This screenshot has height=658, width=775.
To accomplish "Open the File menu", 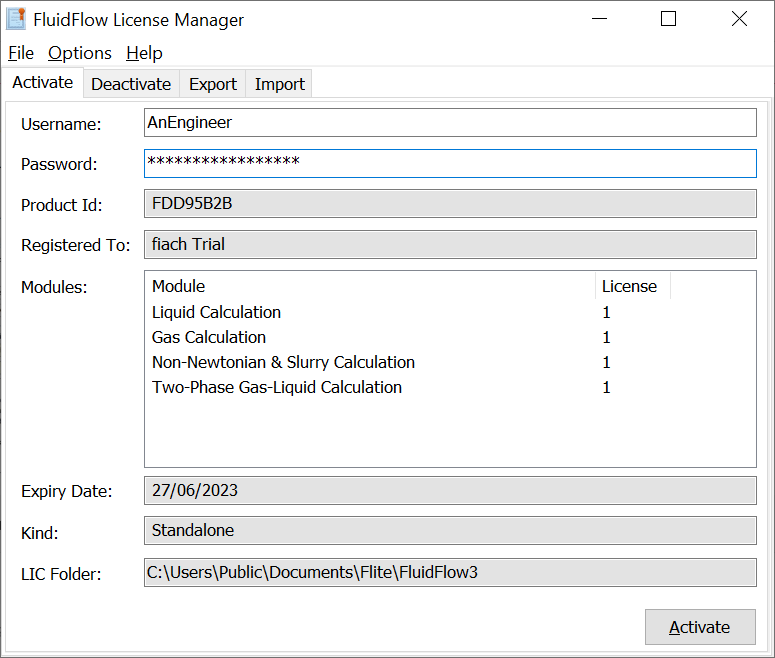I will tap(21, 53).
